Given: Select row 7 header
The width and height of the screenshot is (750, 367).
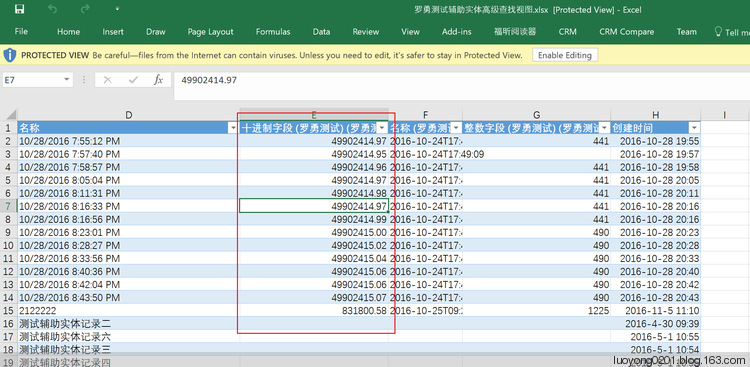Looking at the screenshot, I should tap(9, 206).
